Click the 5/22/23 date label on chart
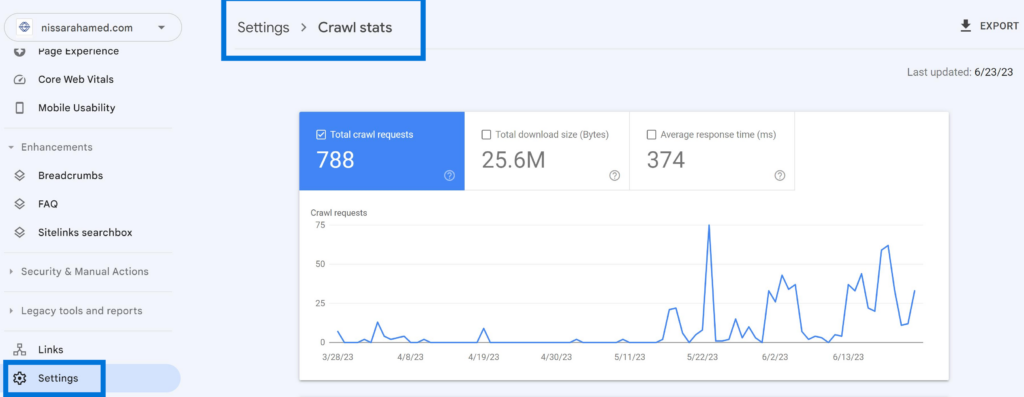Viewport: 1024px width, 397px height. pyautogui.click(x=702, y=357)
